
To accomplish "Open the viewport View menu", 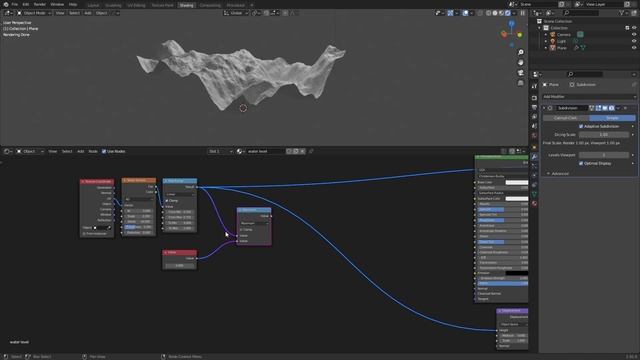I will click(x=60, y=13).
